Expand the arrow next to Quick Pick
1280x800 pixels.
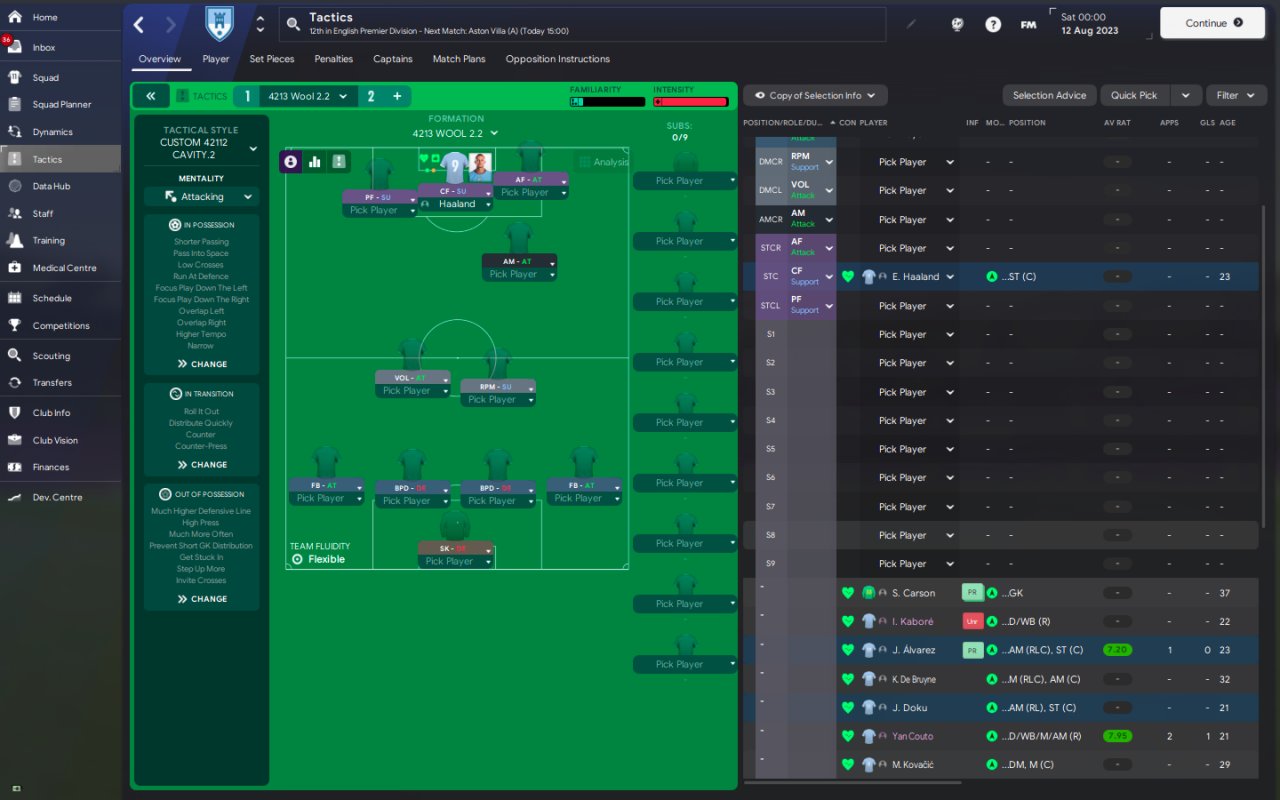1186,95
